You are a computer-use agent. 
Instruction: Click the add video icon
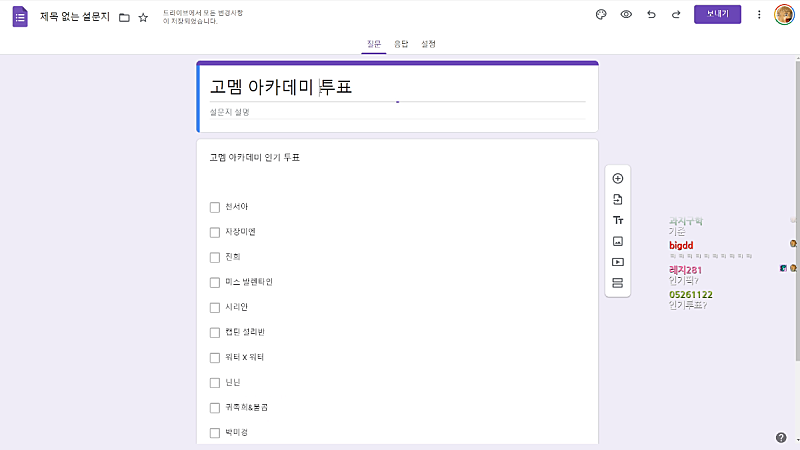pyautogui.click(x=617, y=262)
